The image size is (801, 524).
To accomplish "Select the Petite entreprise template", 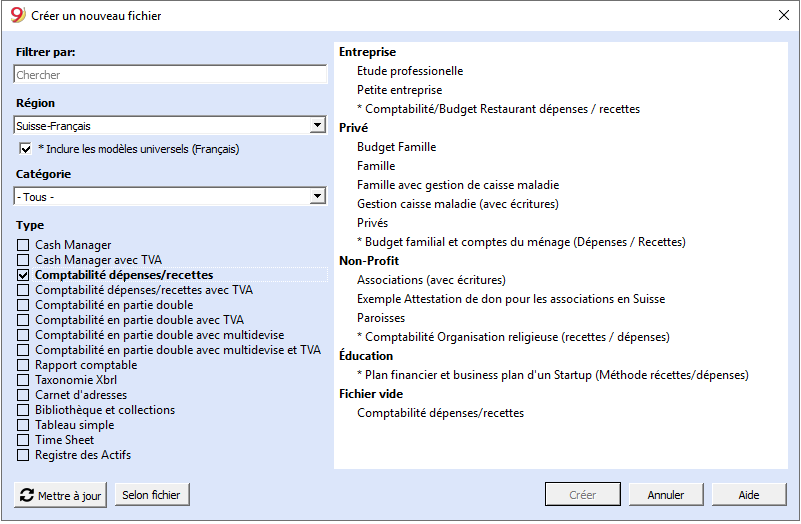I will (x=399, y=90).
